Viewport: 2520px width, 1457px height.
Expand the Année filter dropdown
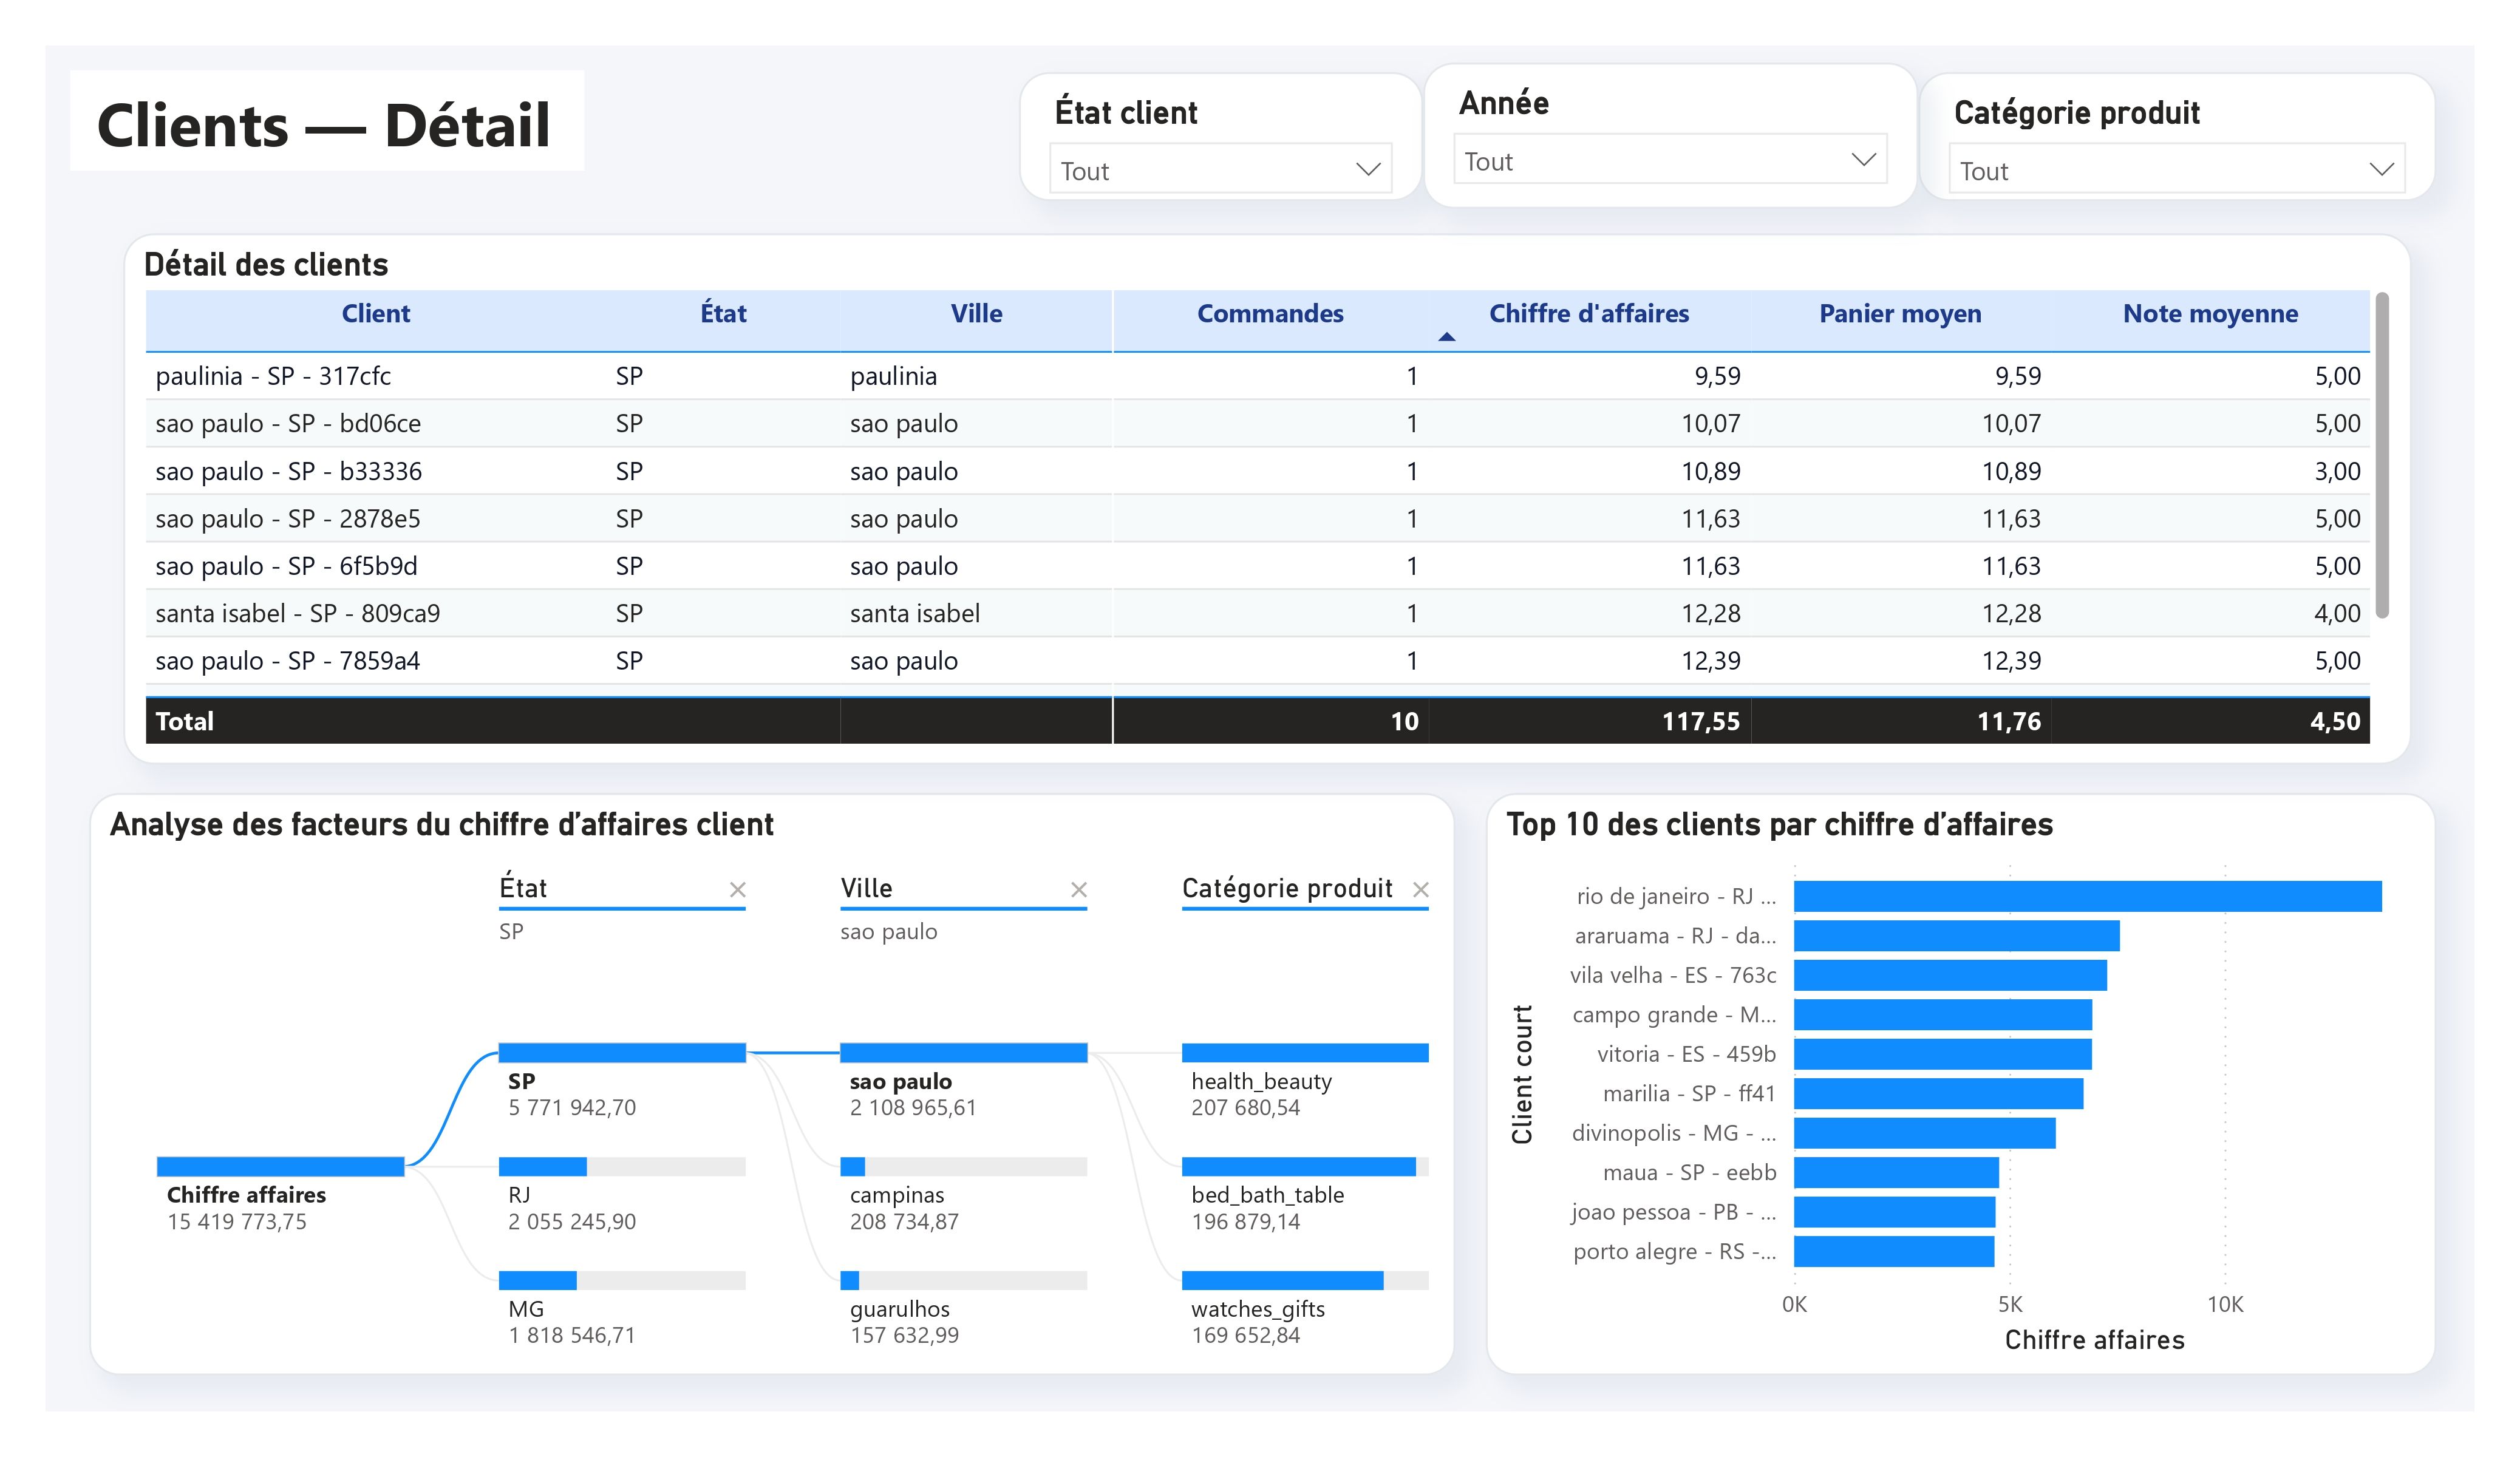1669,161
